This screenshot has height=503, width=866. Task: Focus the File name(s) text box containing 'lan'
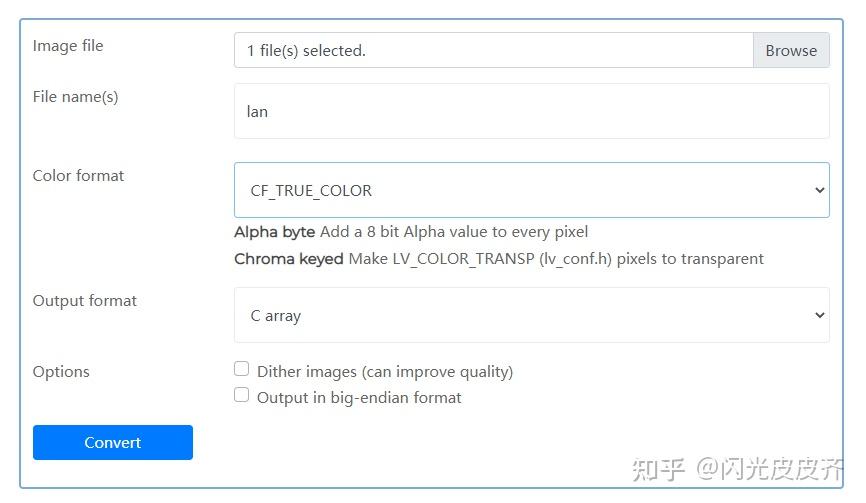531,111
